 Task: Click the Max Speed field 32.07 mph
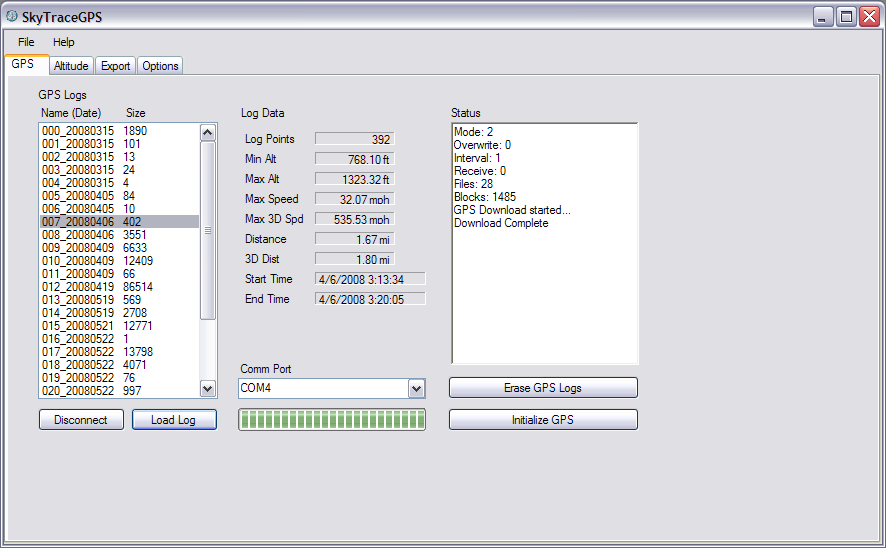[x=355, y=199]
